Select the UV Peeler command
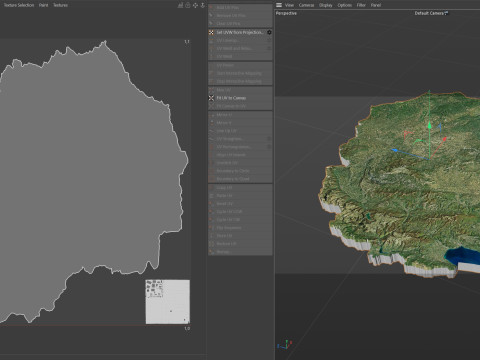The width and height of the screenshot is (480, 360). [x=240, y=65]
